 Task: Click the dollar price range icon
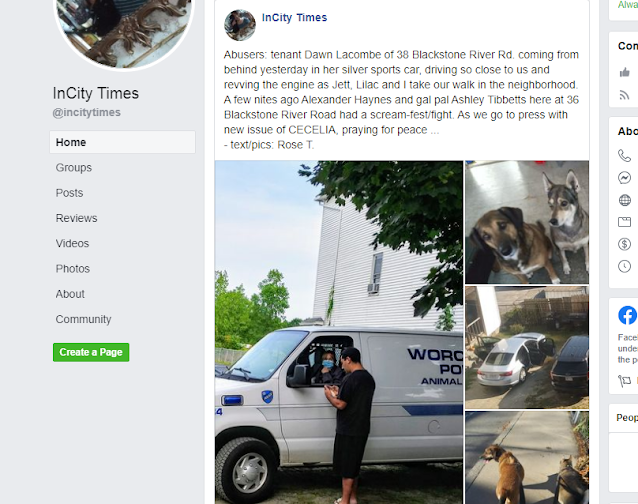[625, 244]
